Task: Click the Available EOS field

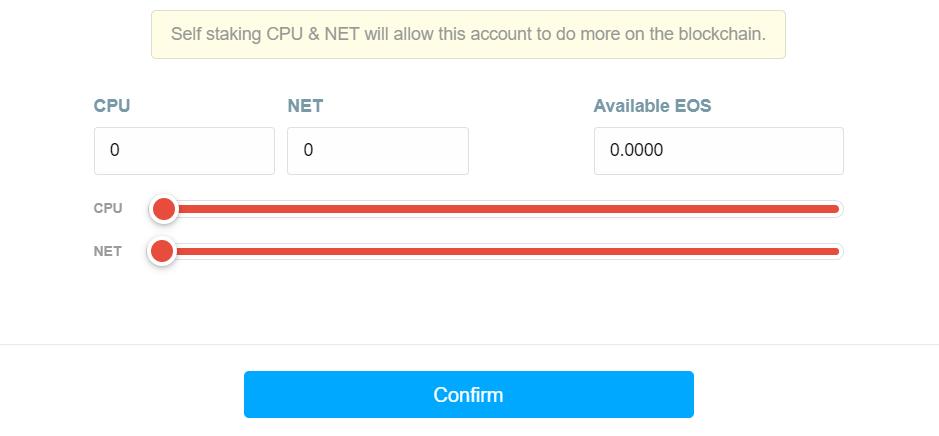Action: (x=718, y=151)
